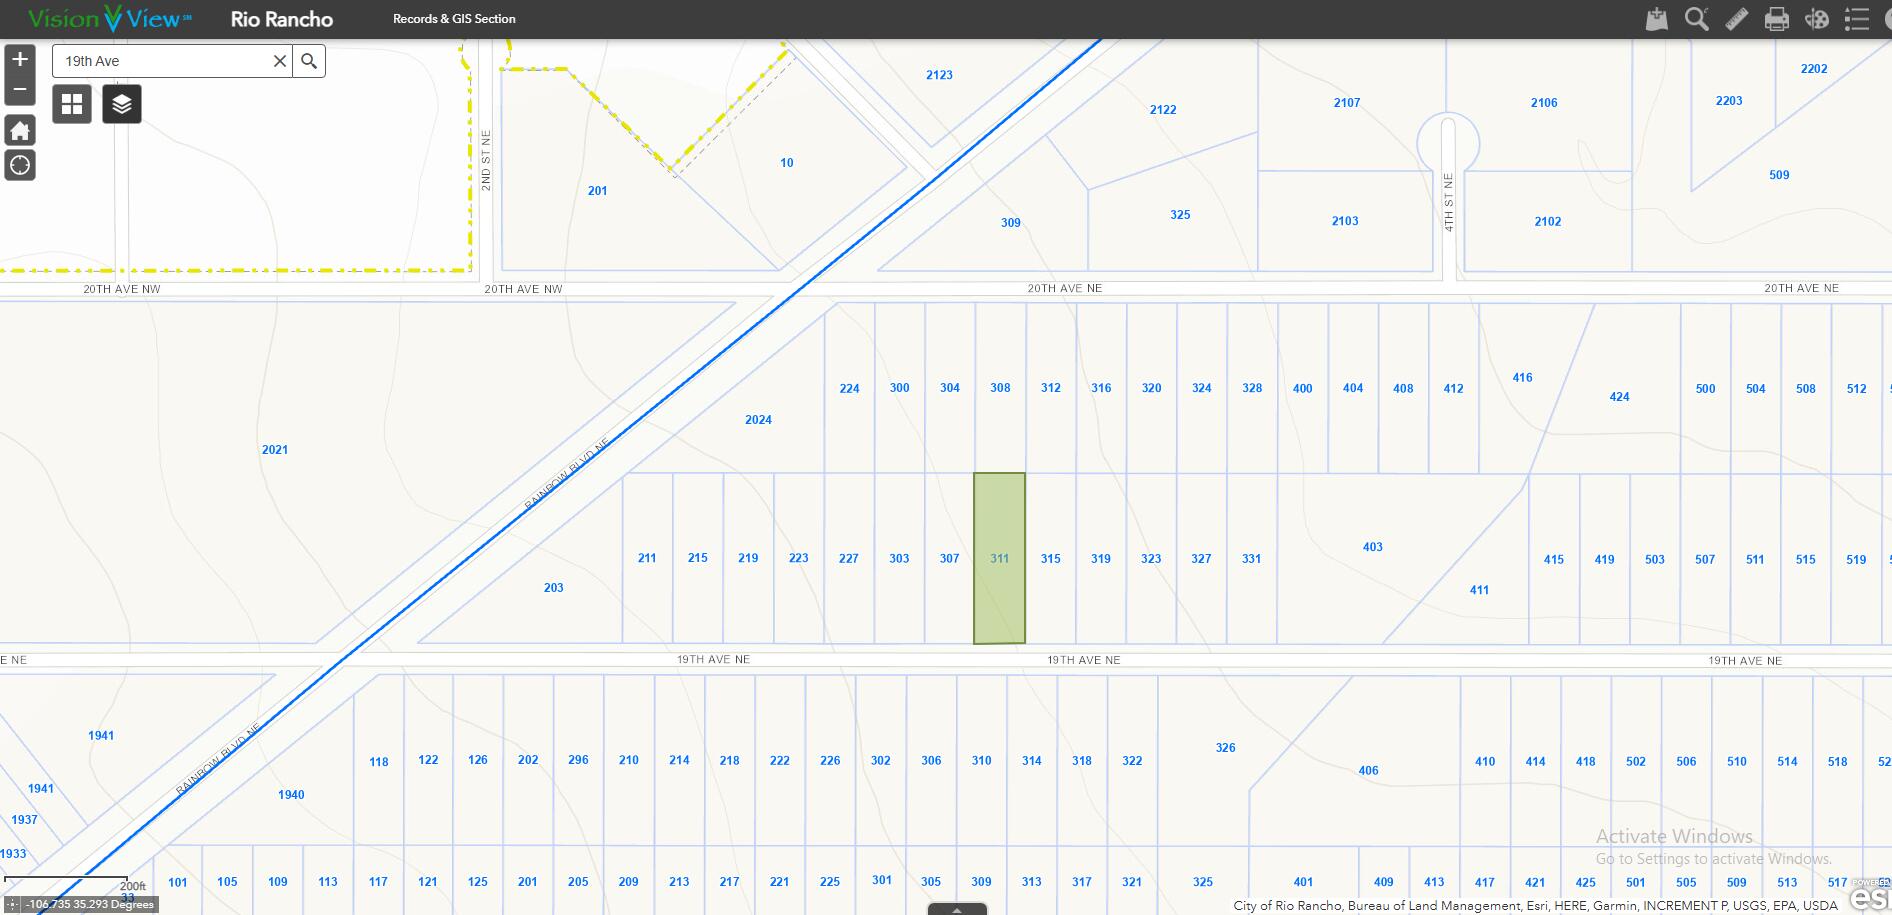
Task: Open the layer list stack icon
Action: click(x=122, y=104)
